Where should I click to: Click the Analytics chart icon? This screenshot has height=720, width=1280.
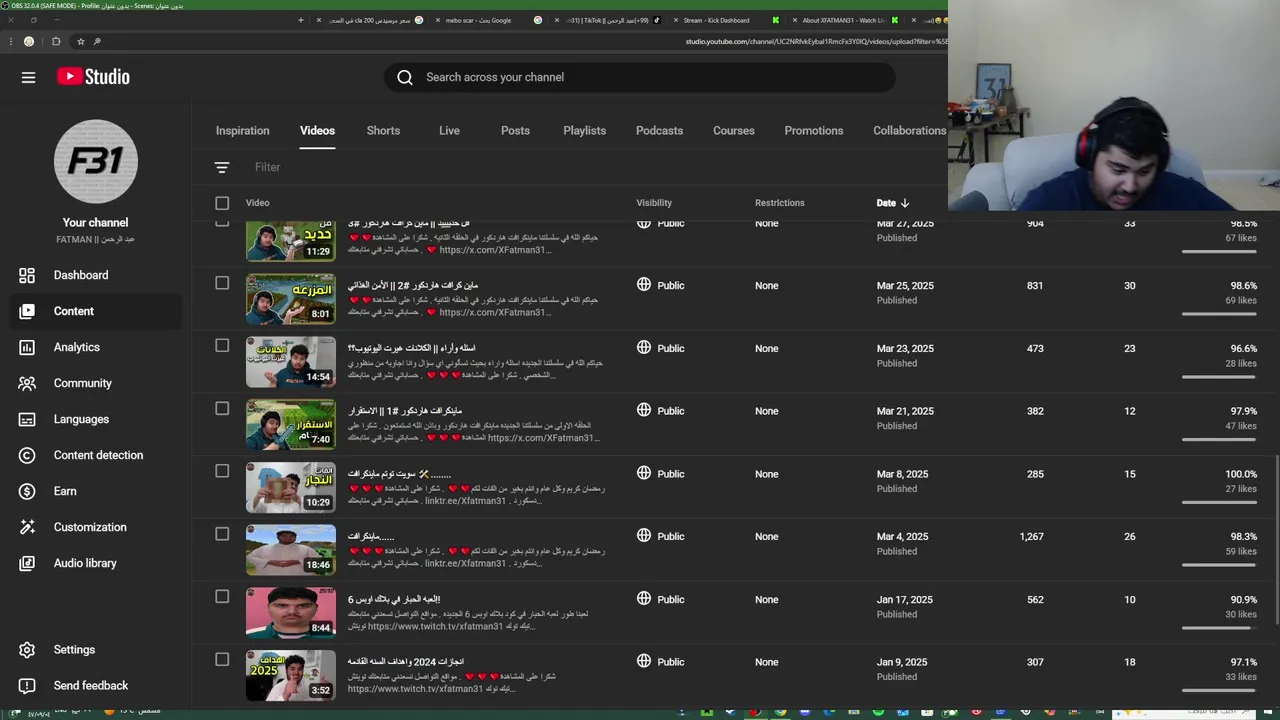[27, 347]
